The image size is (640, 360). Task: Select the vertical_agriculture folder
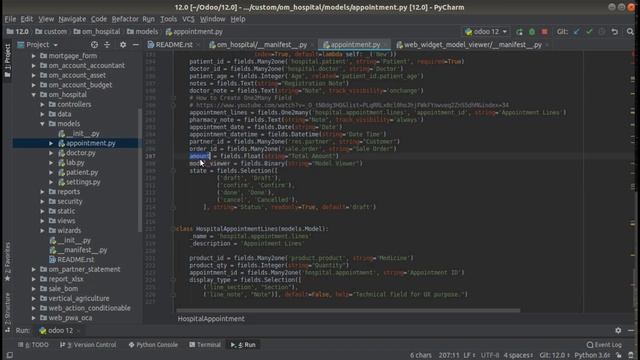(79, 298)
